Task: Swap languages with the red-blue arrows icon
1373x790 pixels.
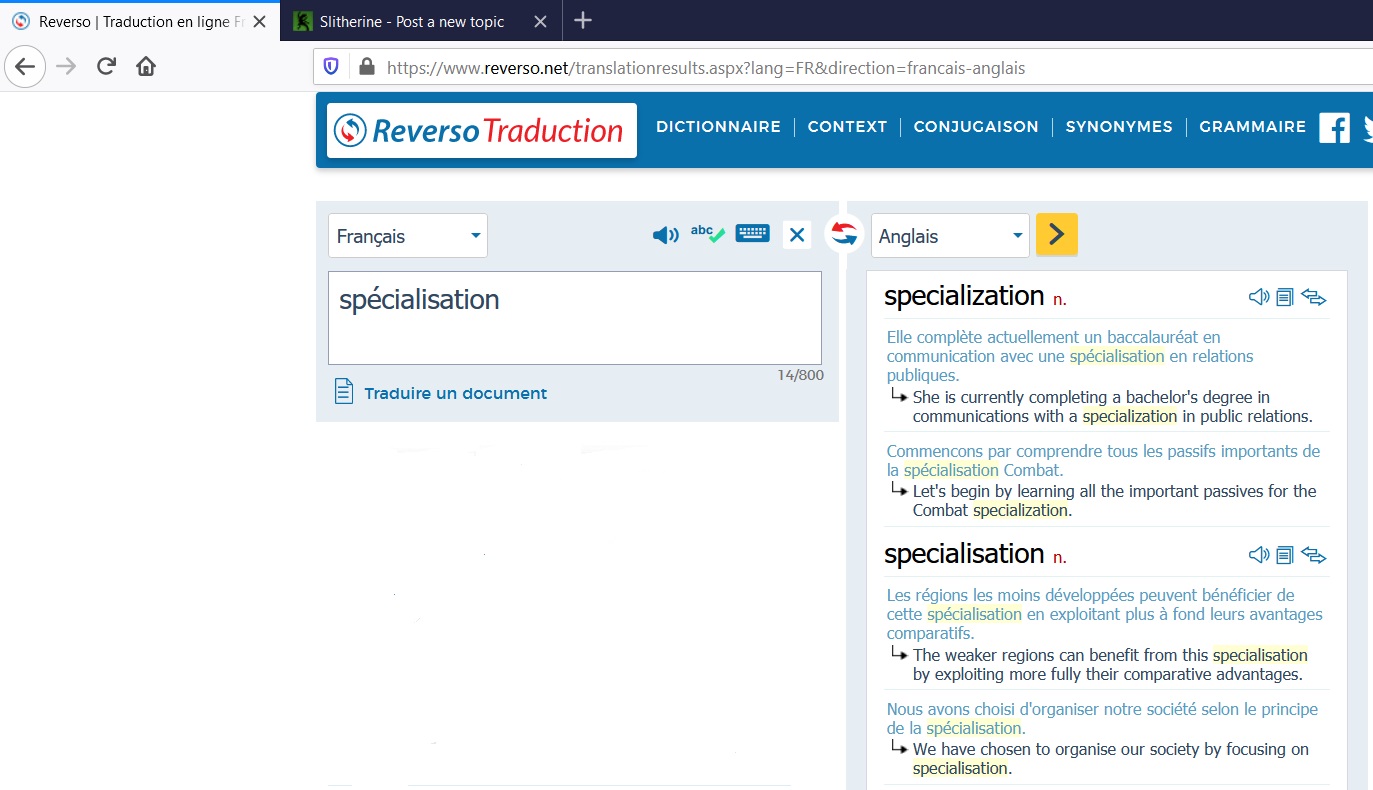Action: click(x=844, y=235)
